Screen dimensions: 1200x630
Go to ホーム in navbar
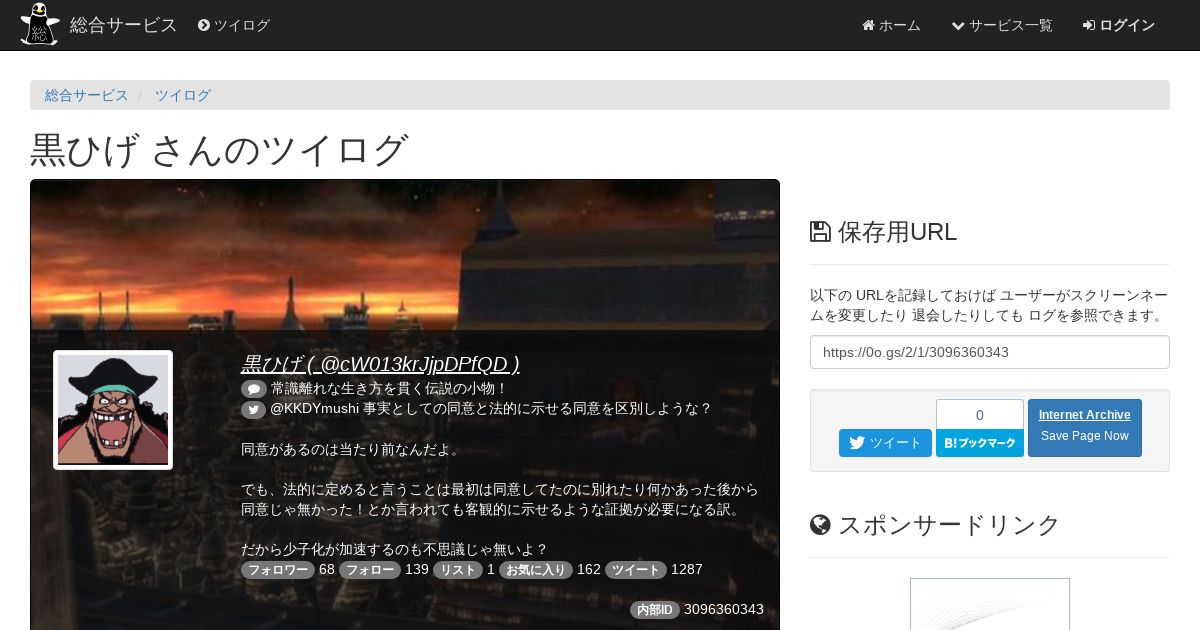pos(891,25)
